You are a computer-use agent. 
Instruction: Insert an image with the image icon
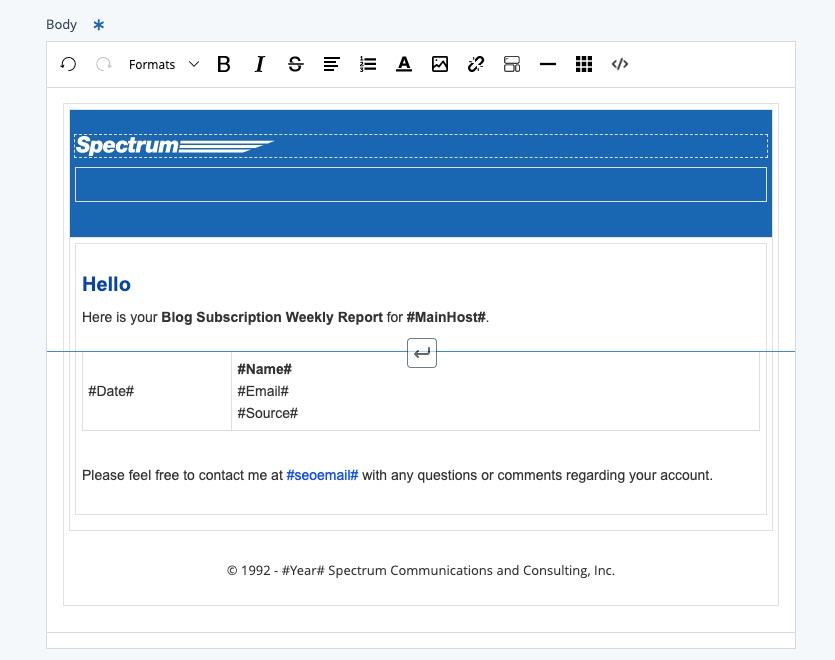pyautogui.click(x=440, y=64)
